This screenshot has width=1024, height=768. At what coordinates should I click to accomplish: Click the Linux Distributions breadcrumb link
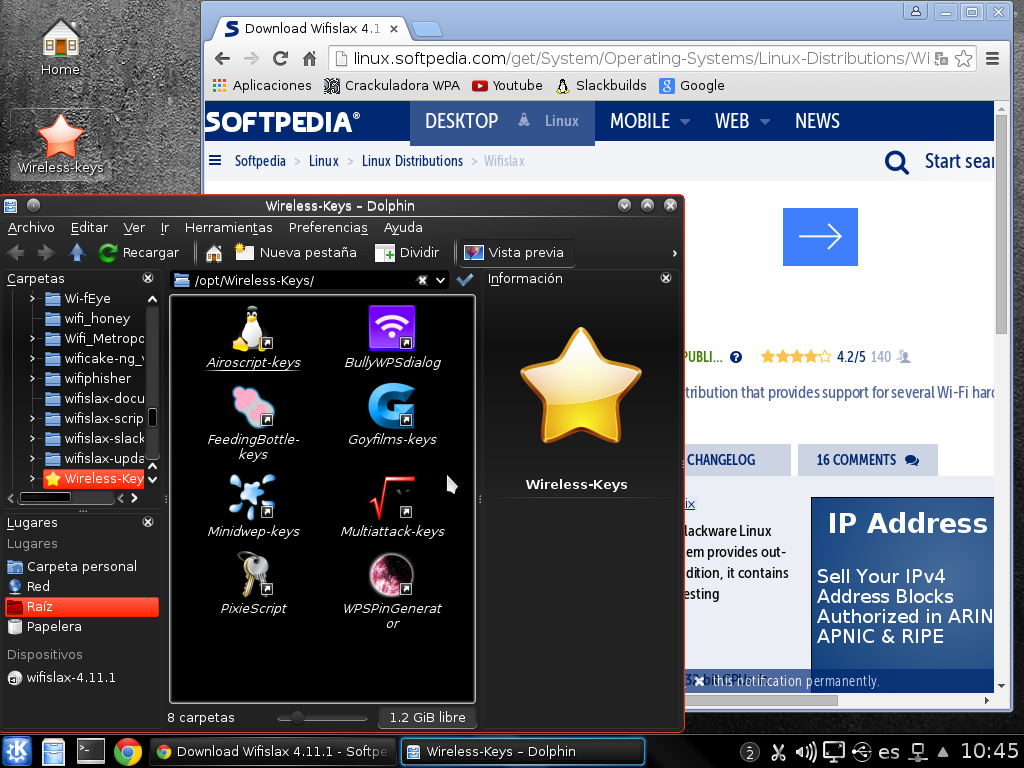tap(412, 161)
